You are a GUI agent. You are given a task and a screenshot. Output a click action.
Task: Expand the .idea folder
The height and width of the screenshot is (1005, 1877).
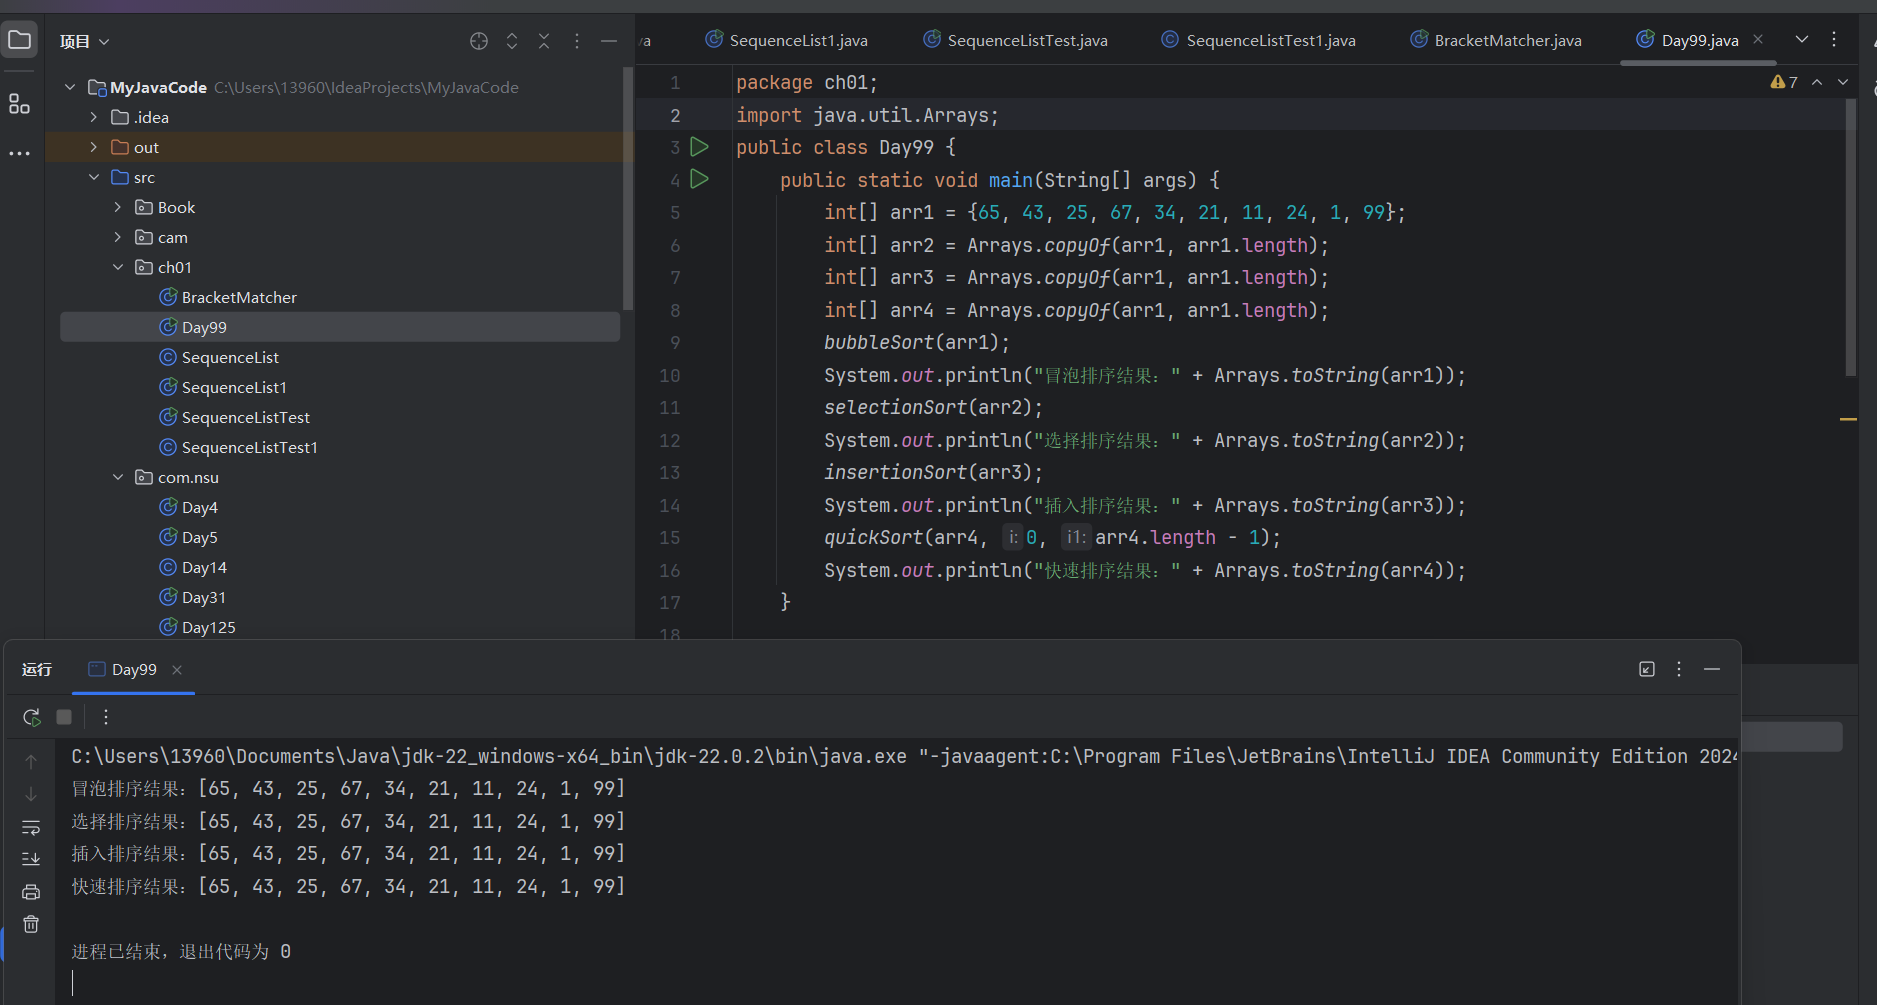click(94, 117)
